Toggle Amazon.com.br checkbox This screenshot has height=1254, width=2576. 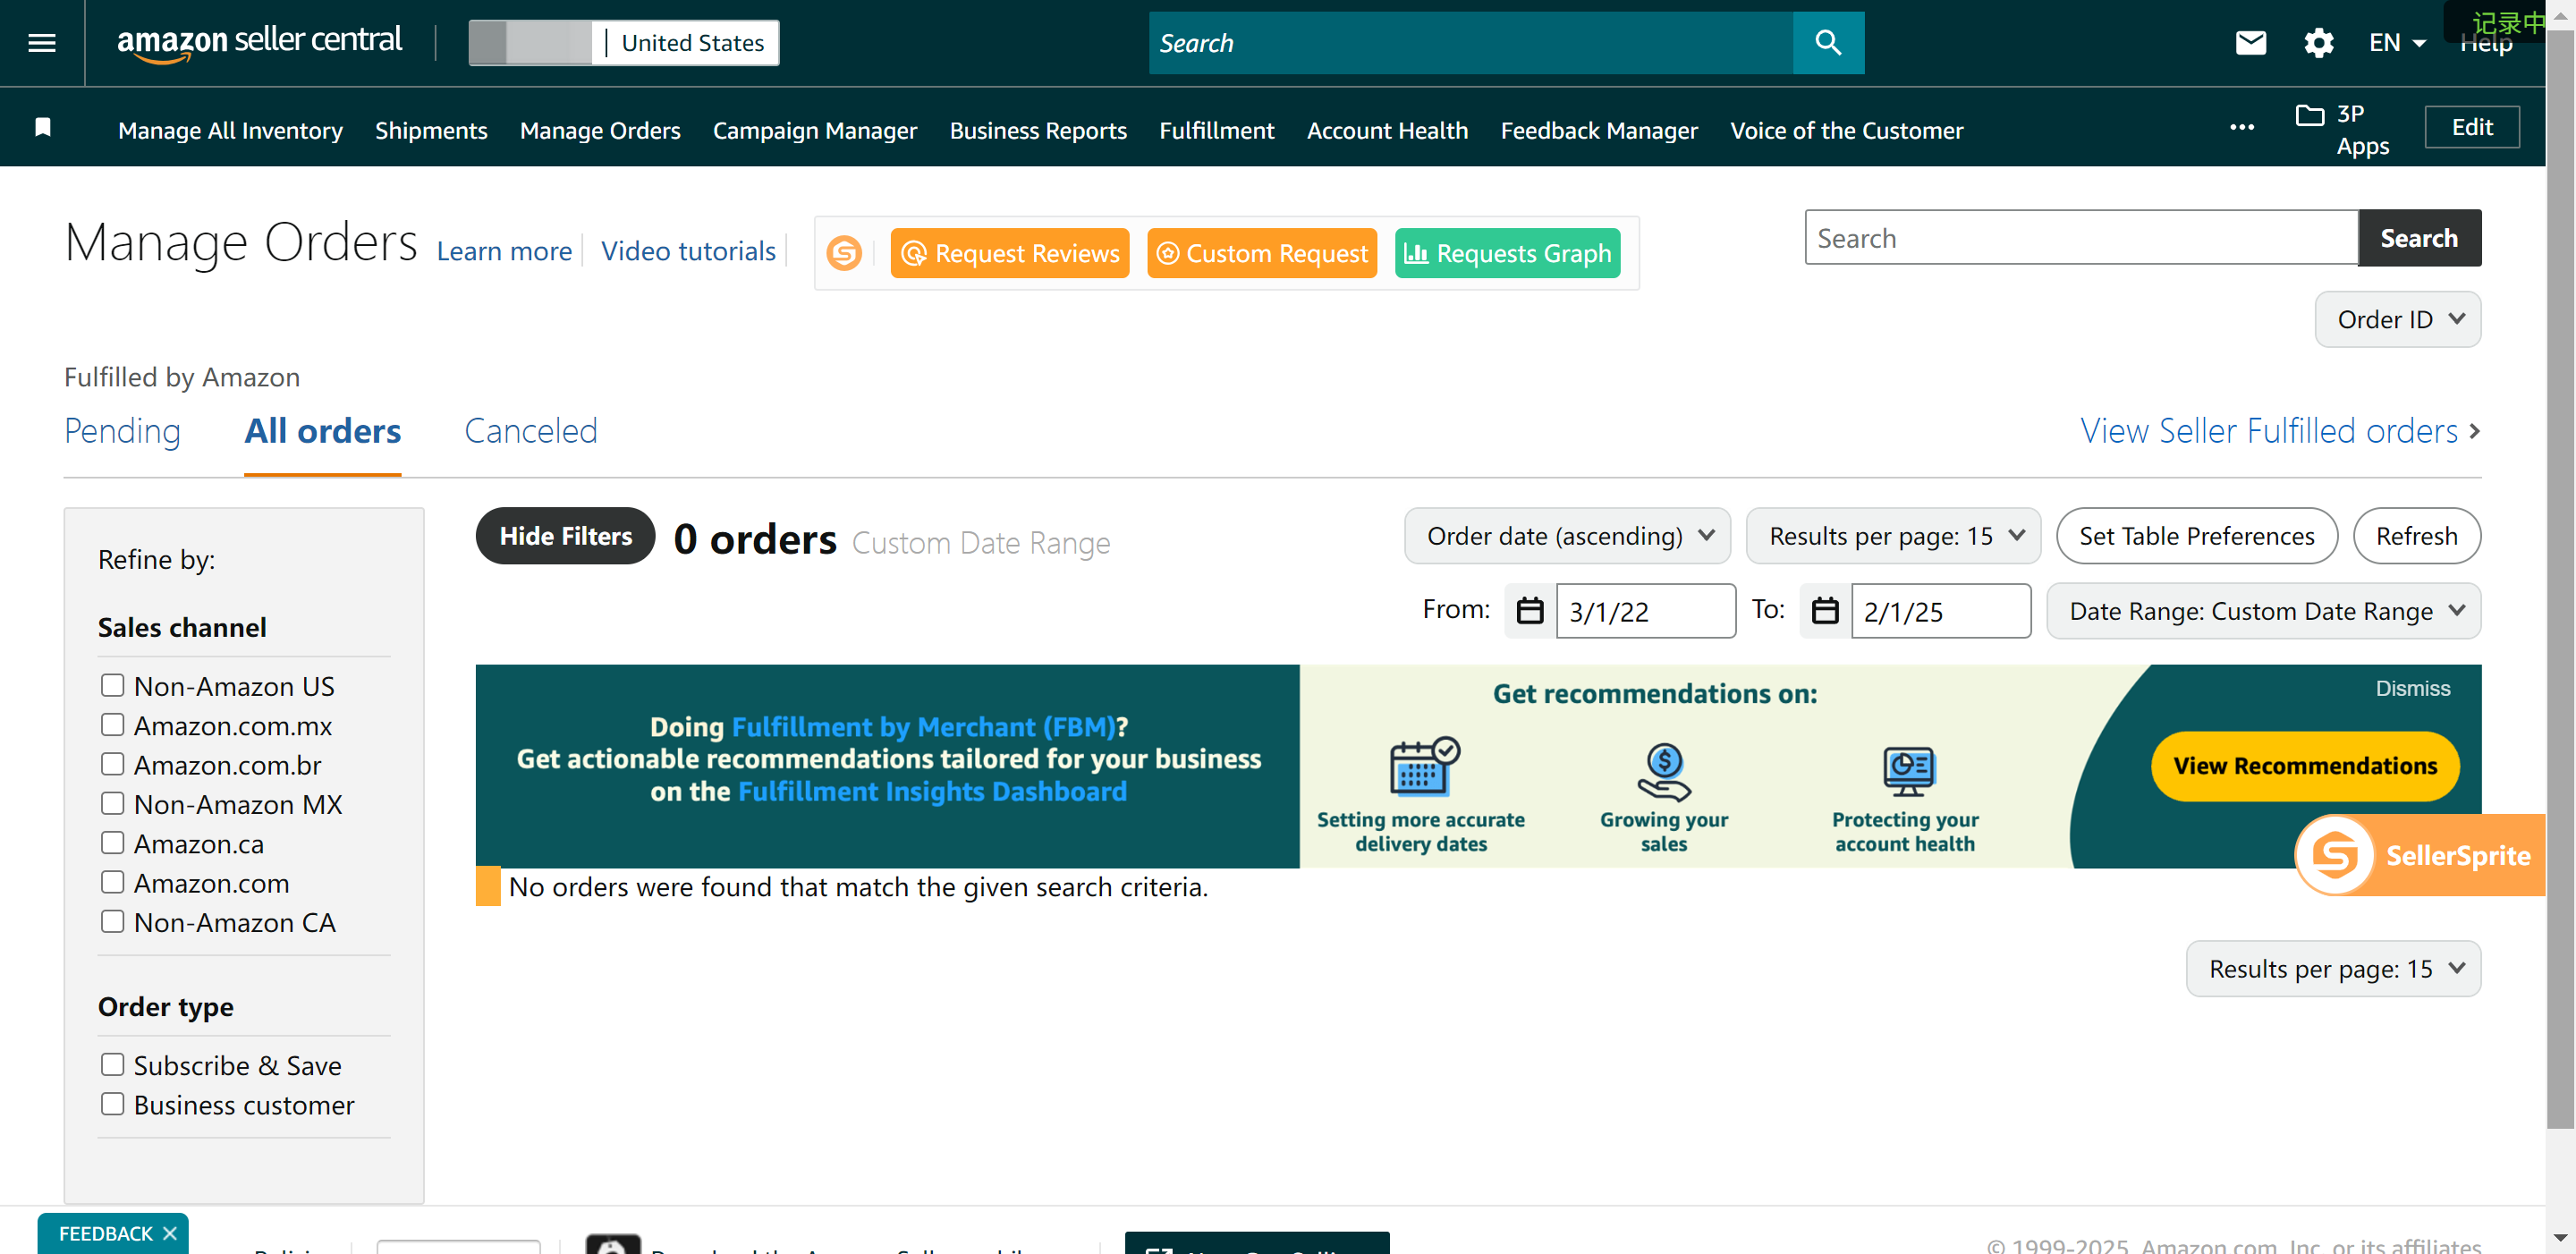112,764
